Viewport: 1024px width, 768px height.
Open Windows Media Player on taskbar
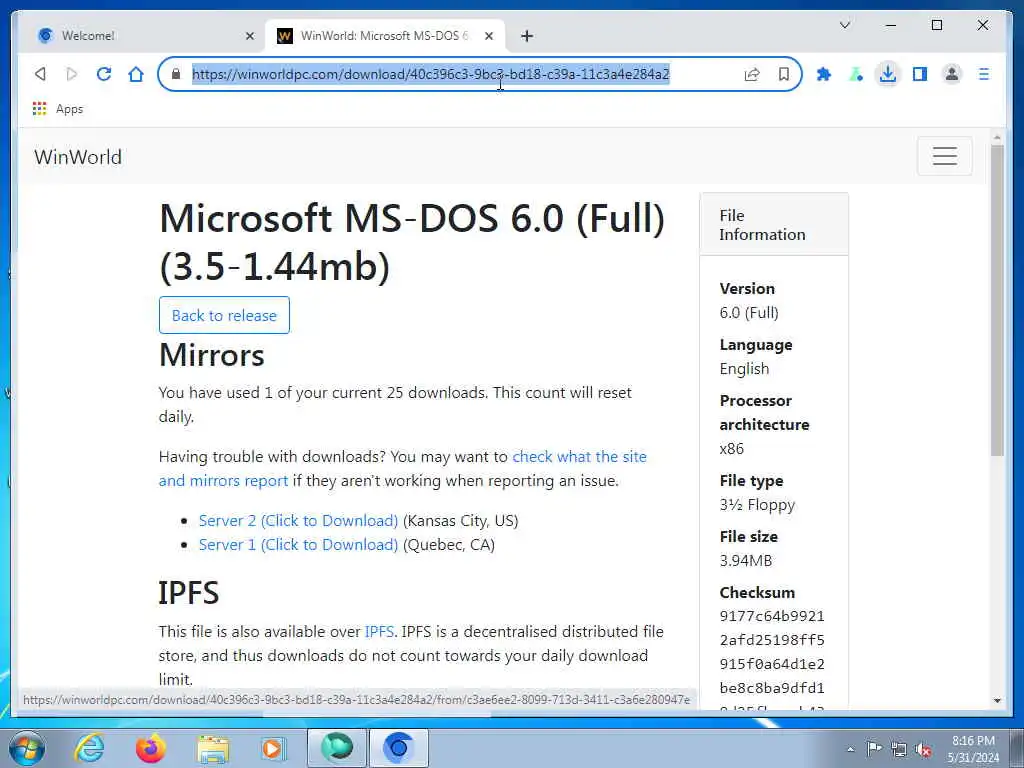click(x=274, y=748)
